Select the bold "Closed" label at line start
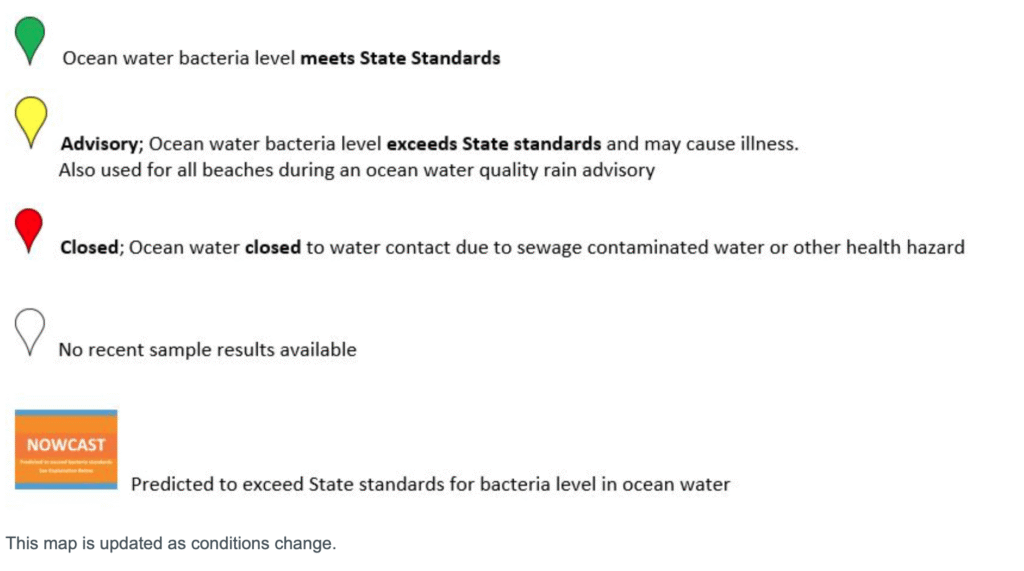The height and width of the screenshot is (571, 1024). coord(89,247)
